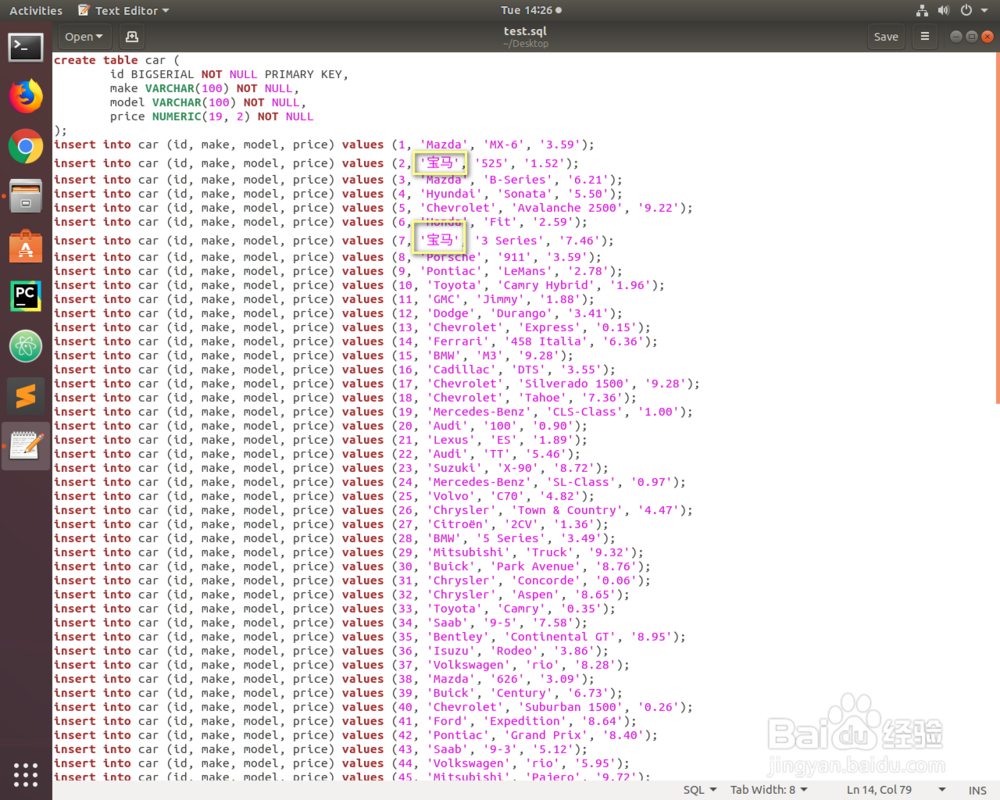Image resolution: width=1000 pixels, height=800 pixels.
Task: Save the test.sql file
Action: coord(886,36)
